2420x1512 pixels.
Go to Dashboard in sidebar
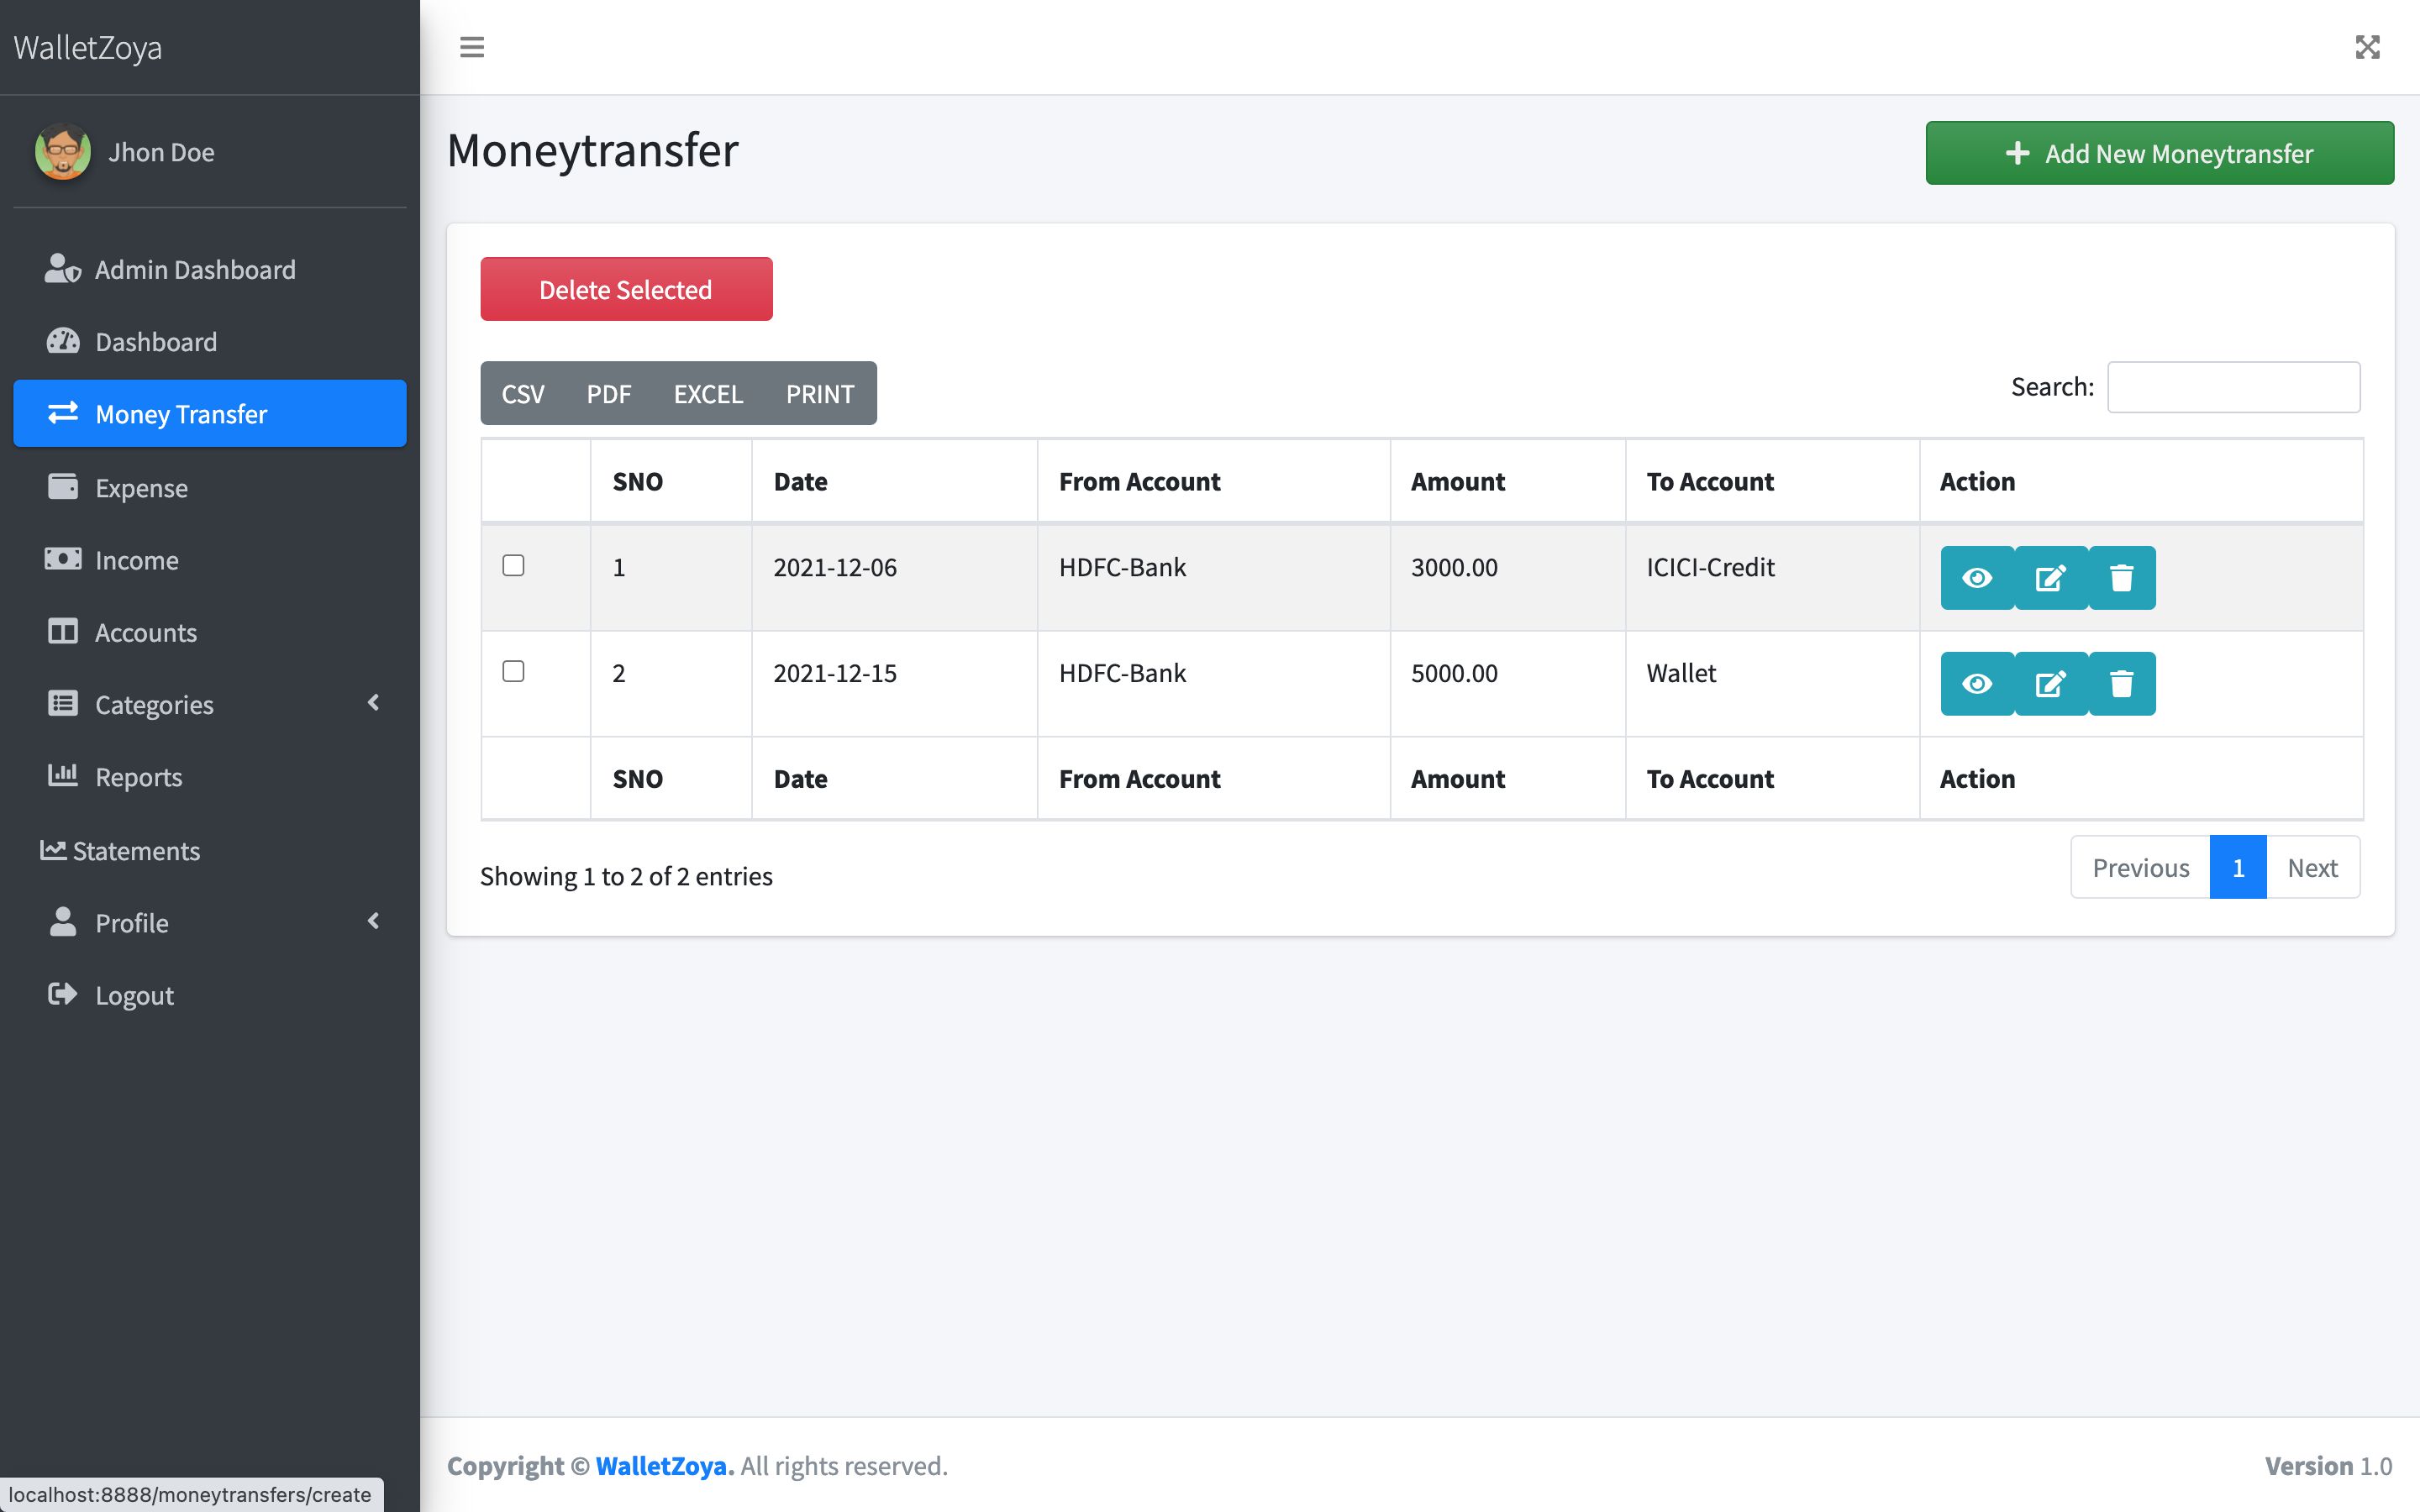210,341
